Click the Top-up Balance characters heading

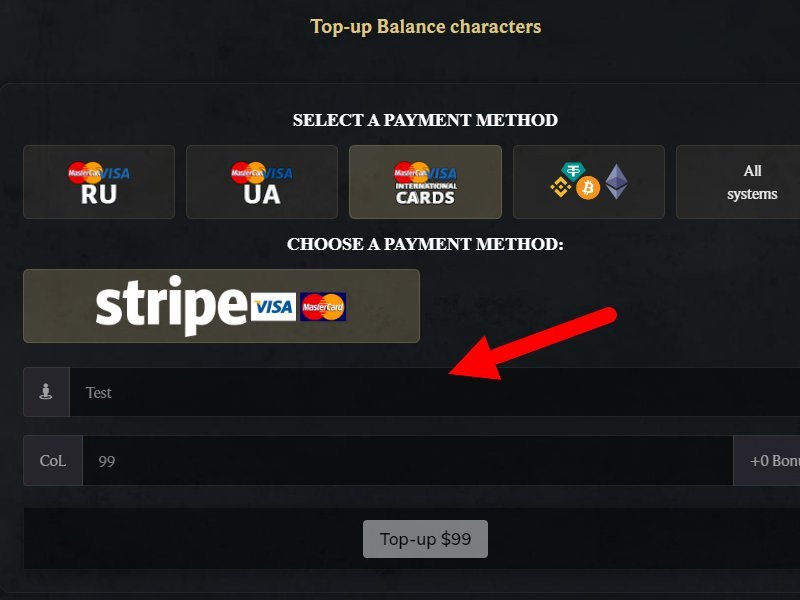coord(426,27)
